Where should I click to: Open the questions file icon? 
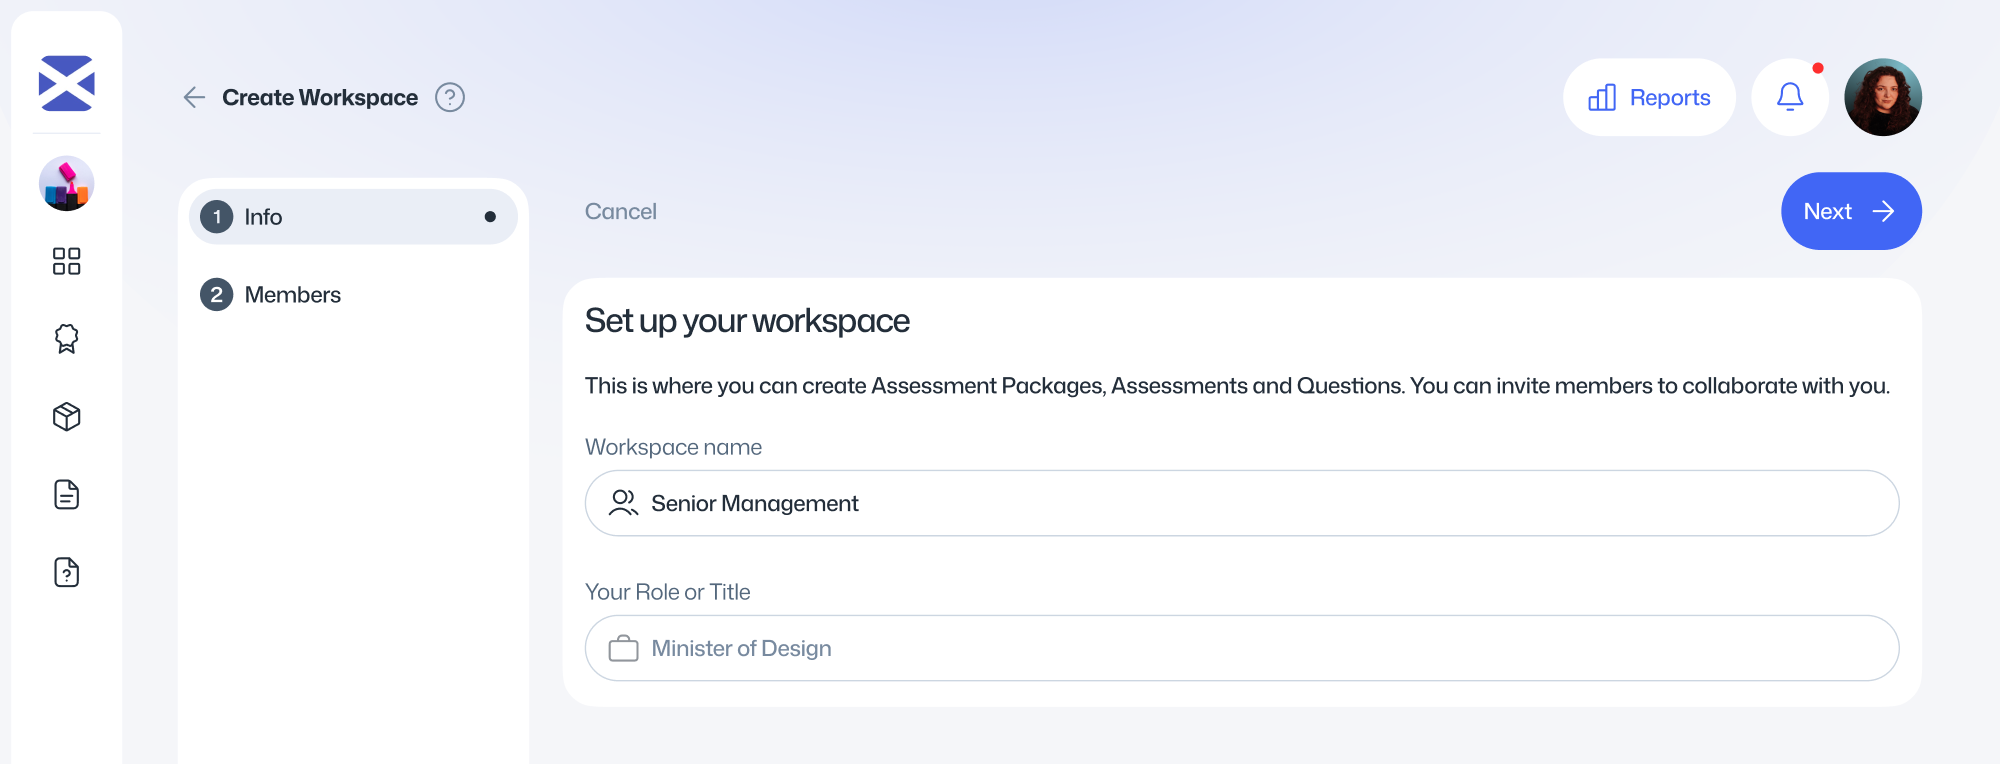(x=66, y=573)
